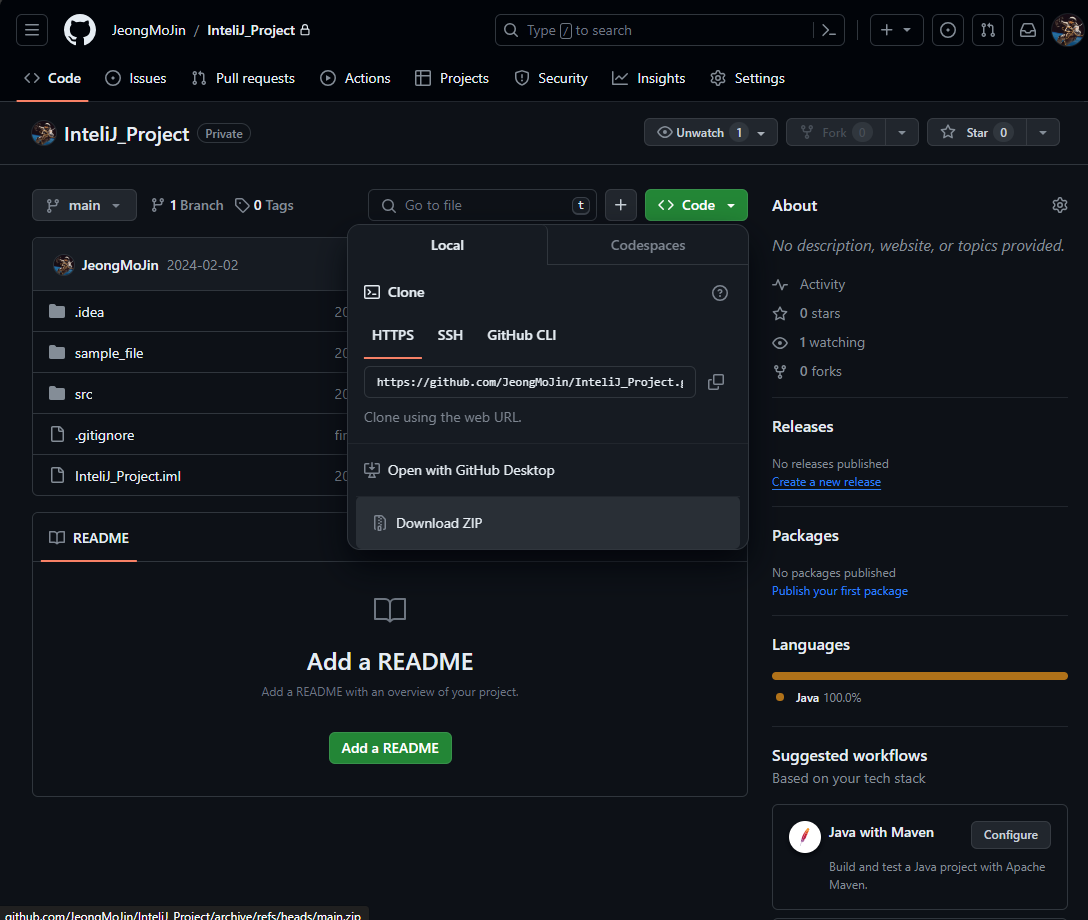Select the SSH clone tab
The height and width of the screenshot is (920, 1088).
click(450, 335)
